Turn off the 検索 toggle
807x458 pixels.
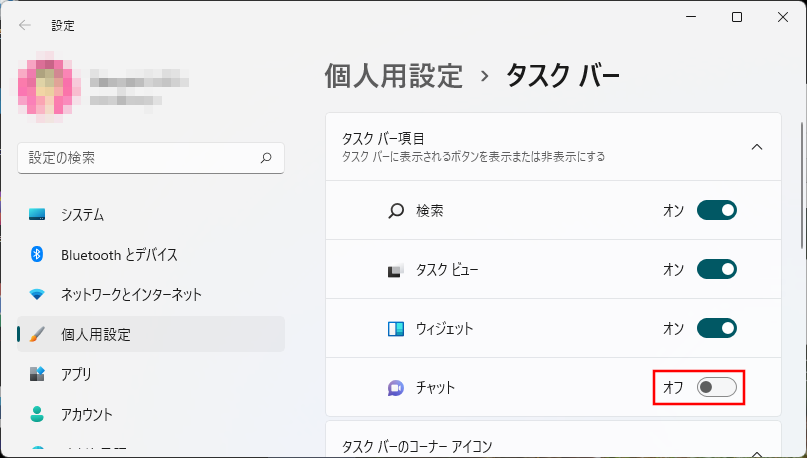coord(716,211)
